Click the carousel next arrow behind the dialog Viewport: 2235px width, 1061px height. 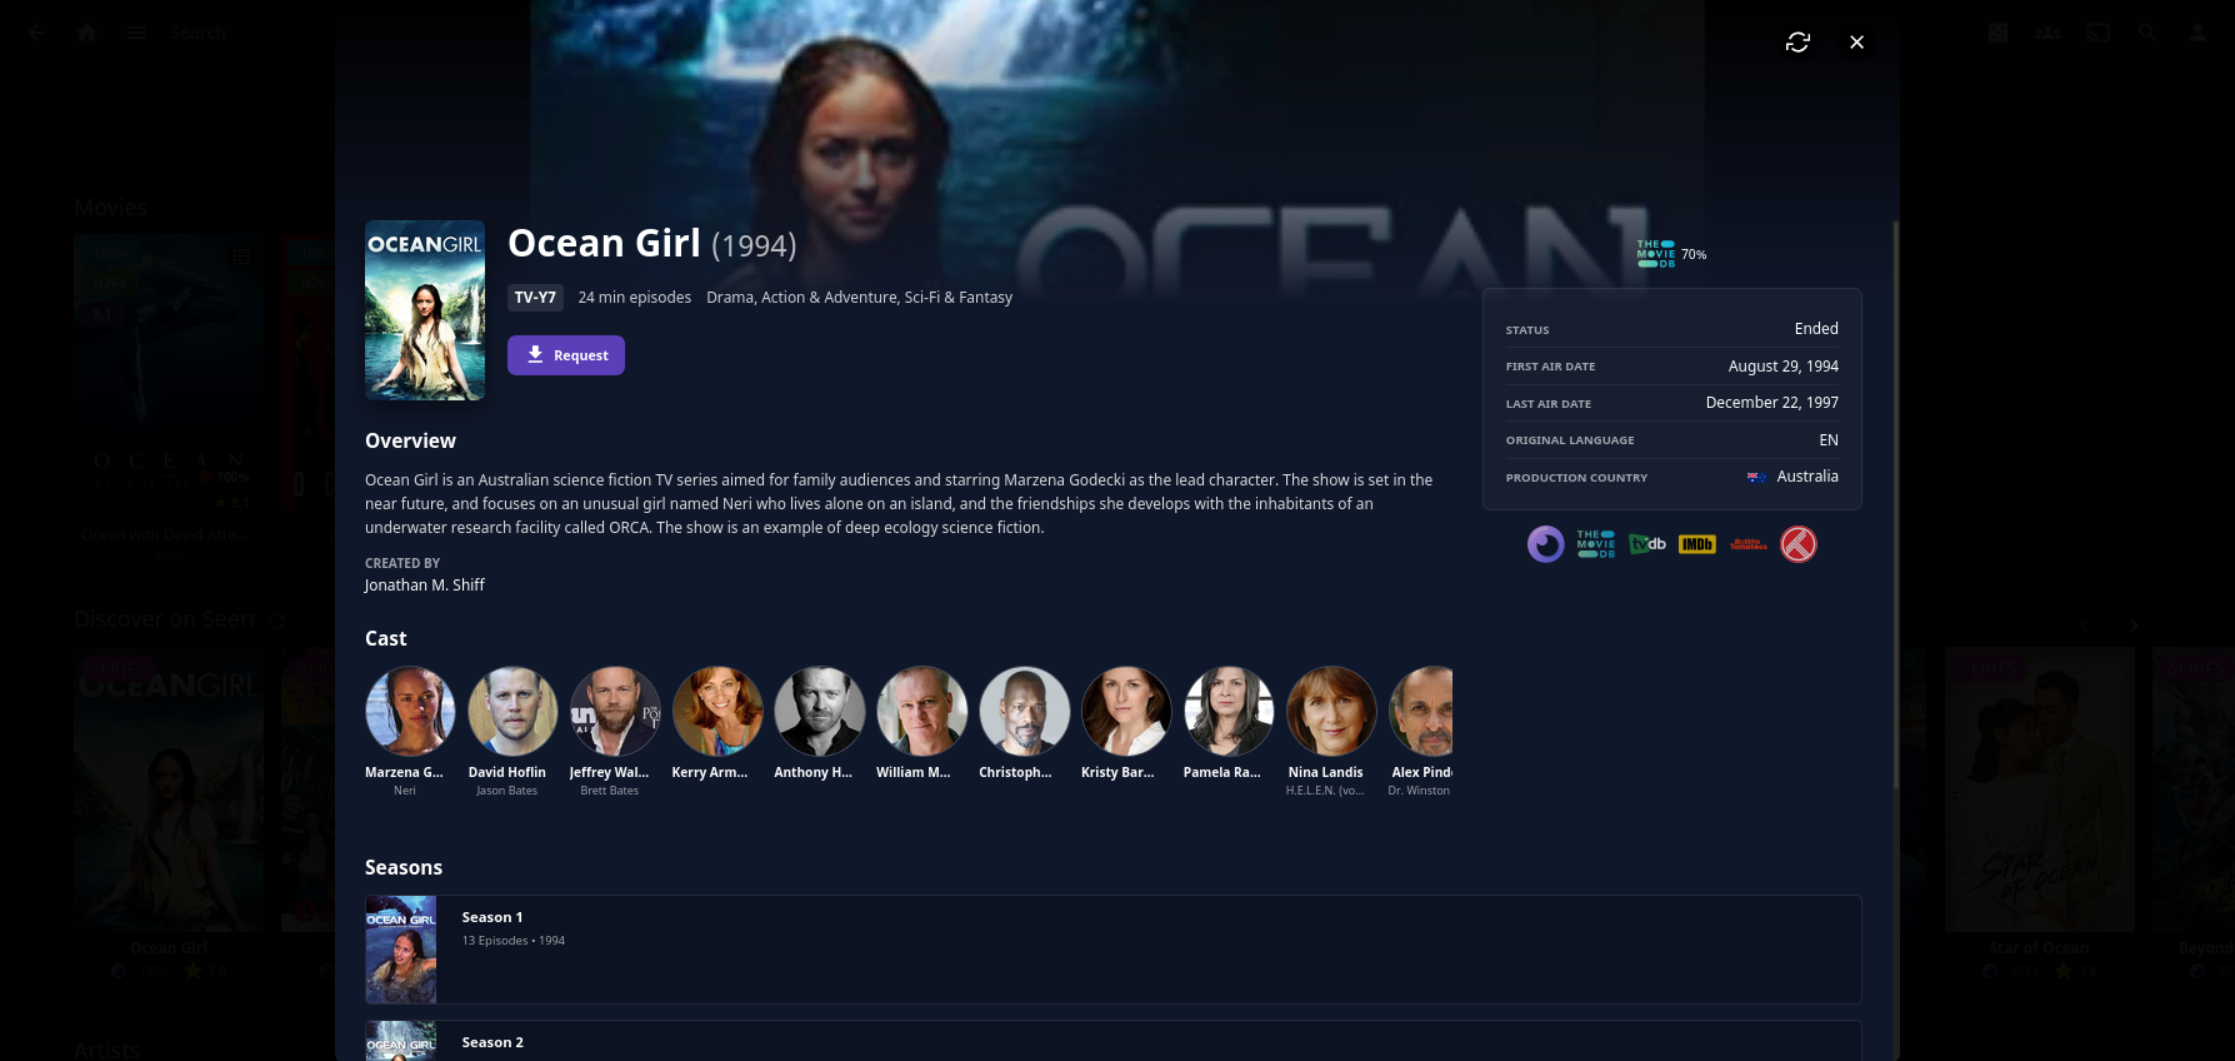tap(2134, 626)
